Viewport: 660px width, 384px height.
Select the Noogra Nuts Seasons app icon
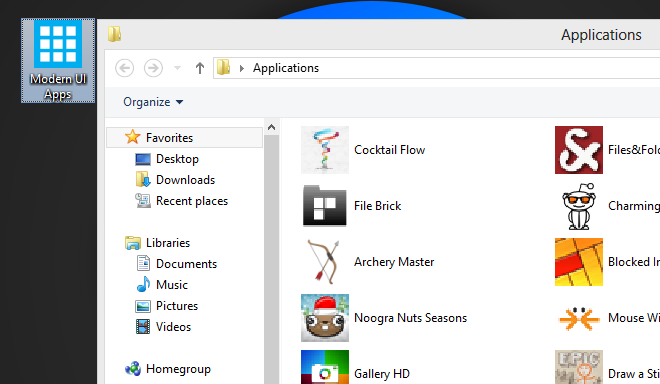click(x=325, y=318)
